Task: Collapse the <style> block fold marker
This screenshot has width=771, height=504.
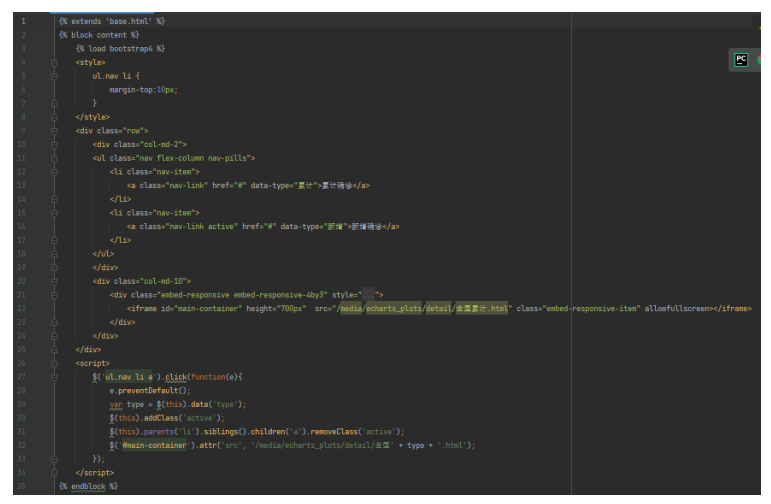Action: 55,63
